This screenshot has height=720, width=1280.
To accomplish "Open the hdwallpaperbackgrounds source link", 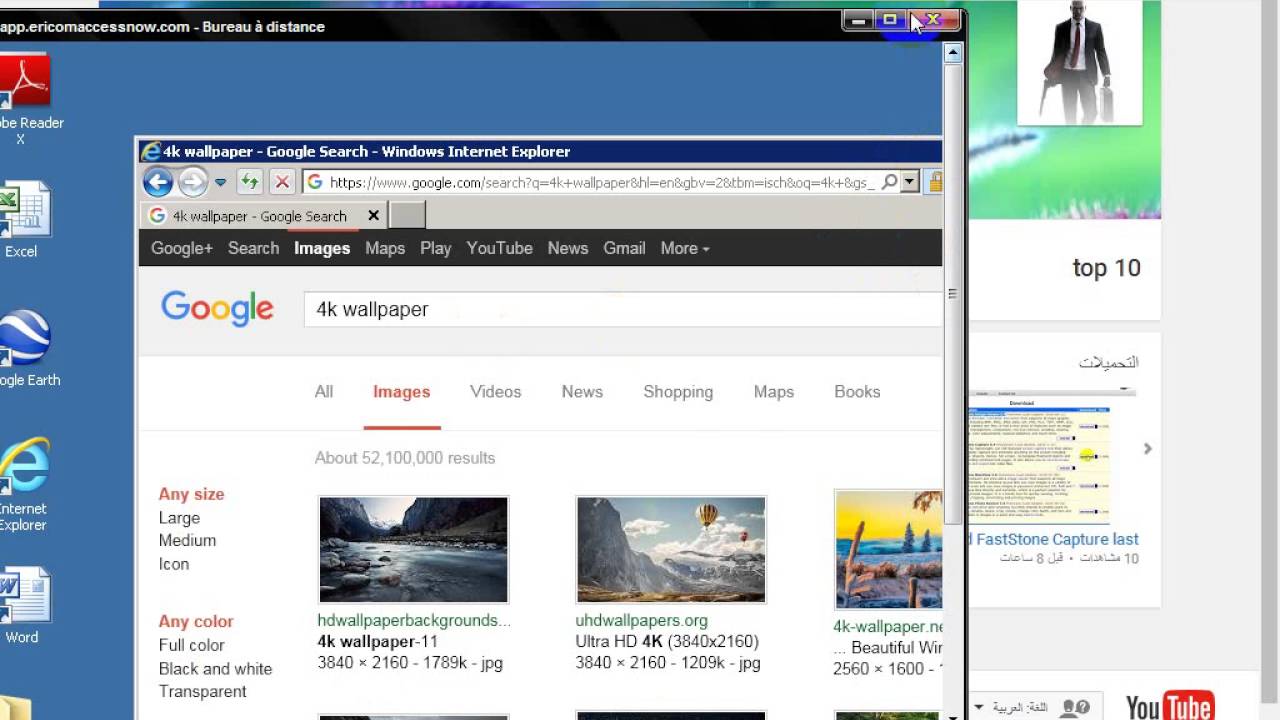I will click(414, 620).
